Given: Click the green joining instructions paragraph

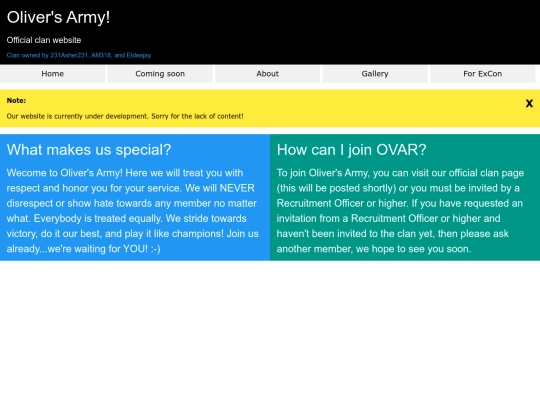Looking at the screenshot, I should 400,211.
